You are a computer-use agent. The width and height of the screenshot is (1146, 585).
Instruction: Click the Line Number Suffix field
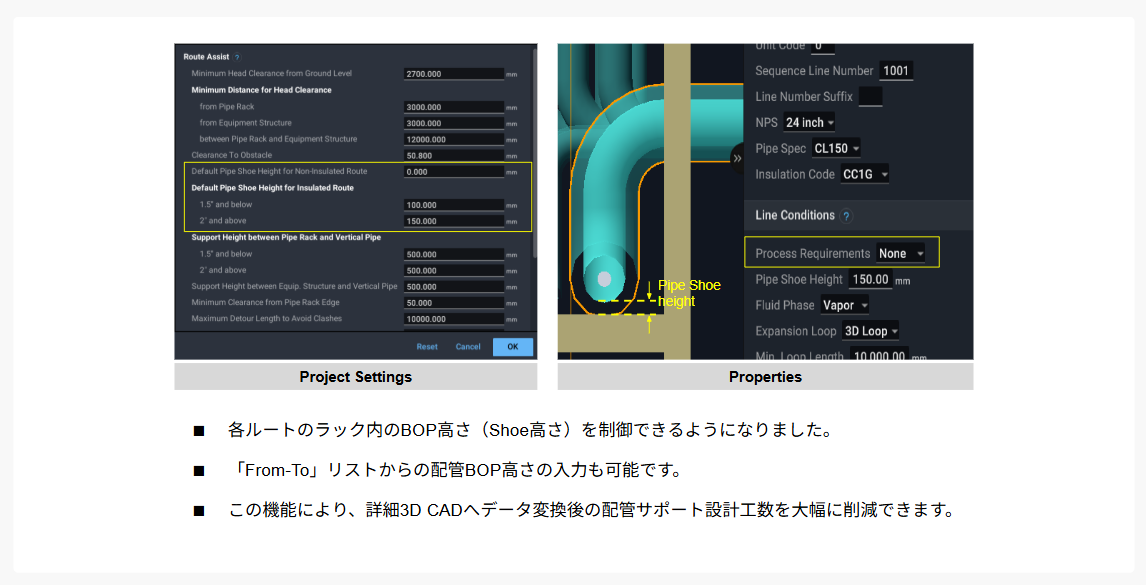point(870,97)
